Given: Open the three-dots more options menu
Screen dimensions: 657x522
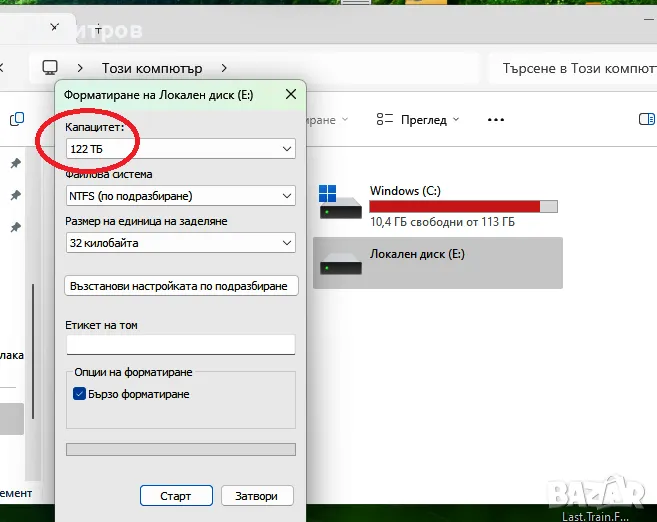Looking at the screenshot, I should click(495, 119).
